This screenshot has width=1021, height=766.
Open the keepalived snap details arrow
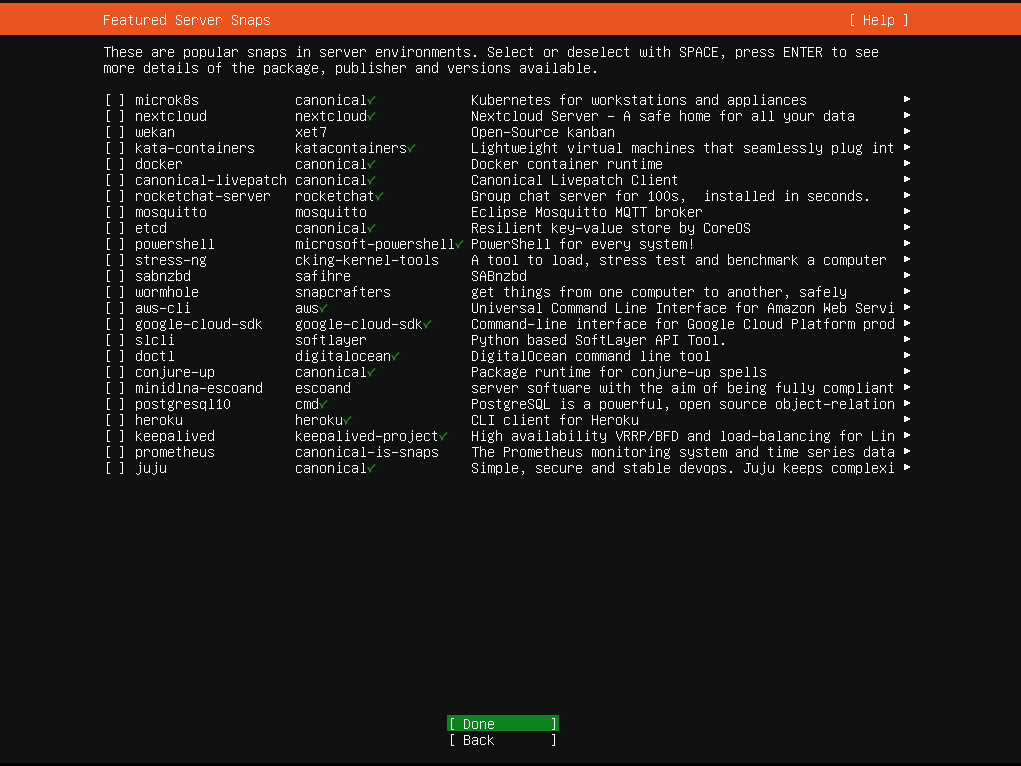click(x=905, y=436)
